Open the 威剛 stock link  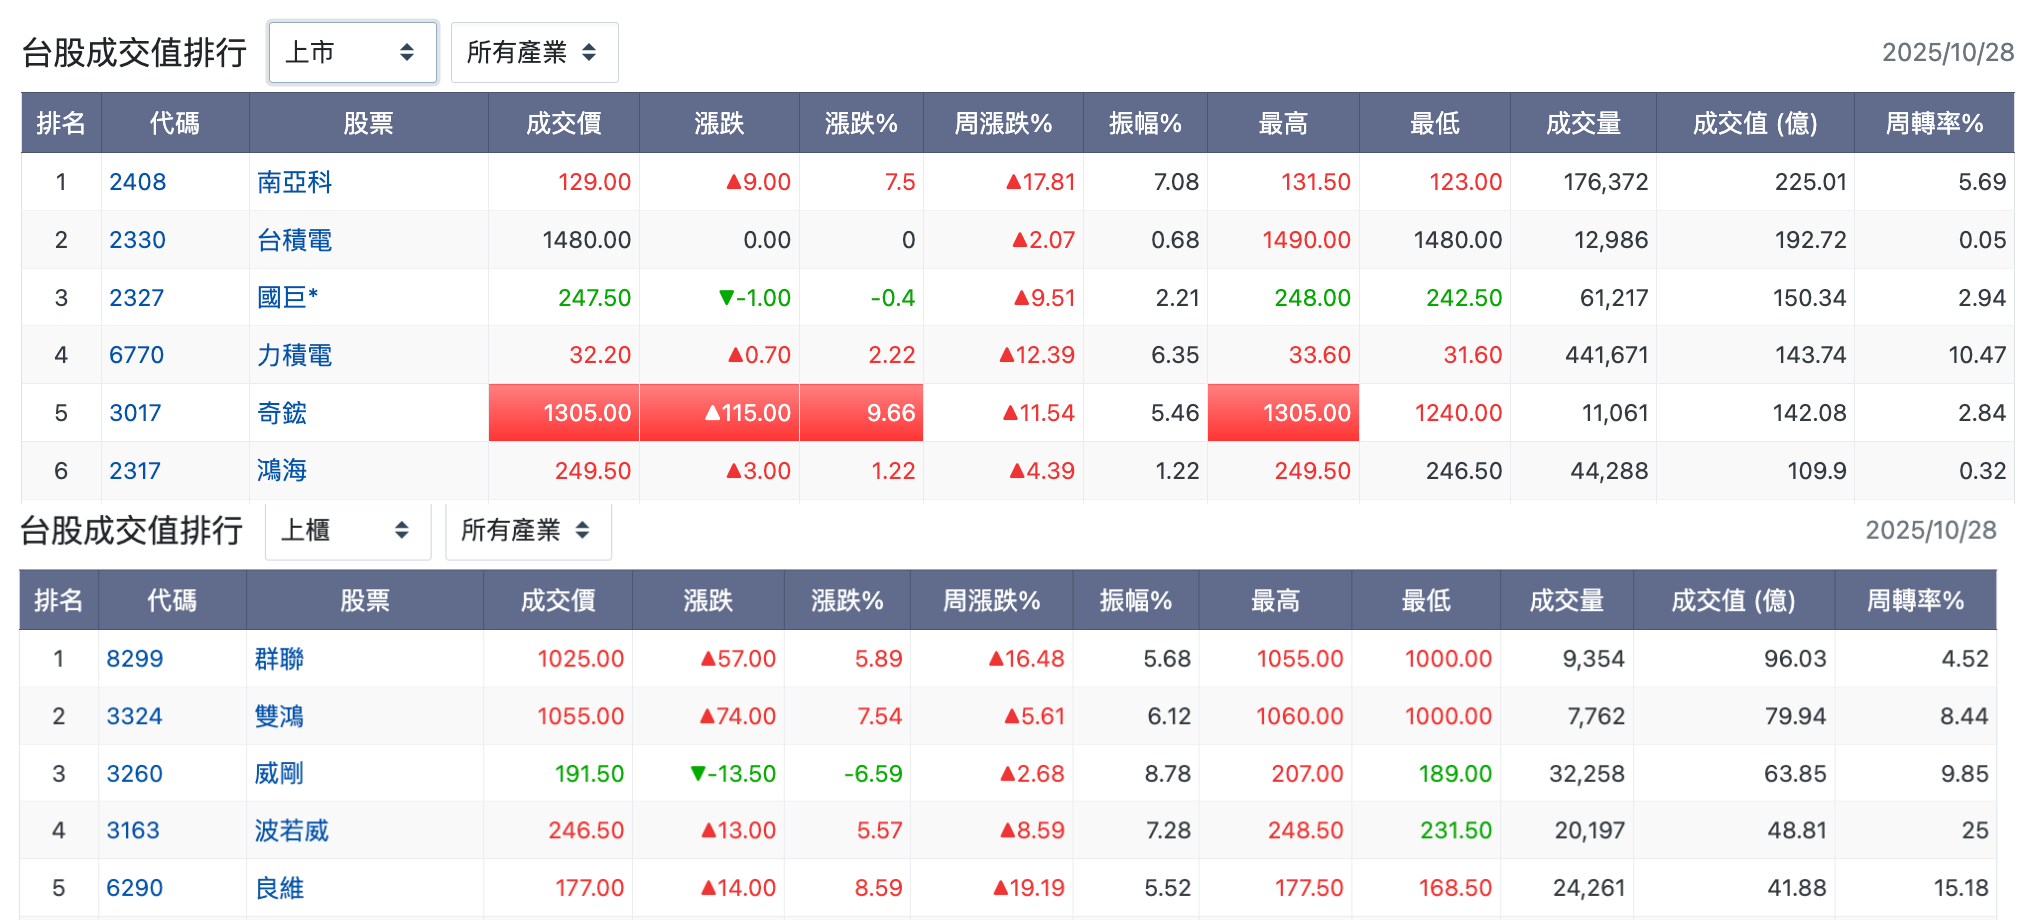[279, 773]
